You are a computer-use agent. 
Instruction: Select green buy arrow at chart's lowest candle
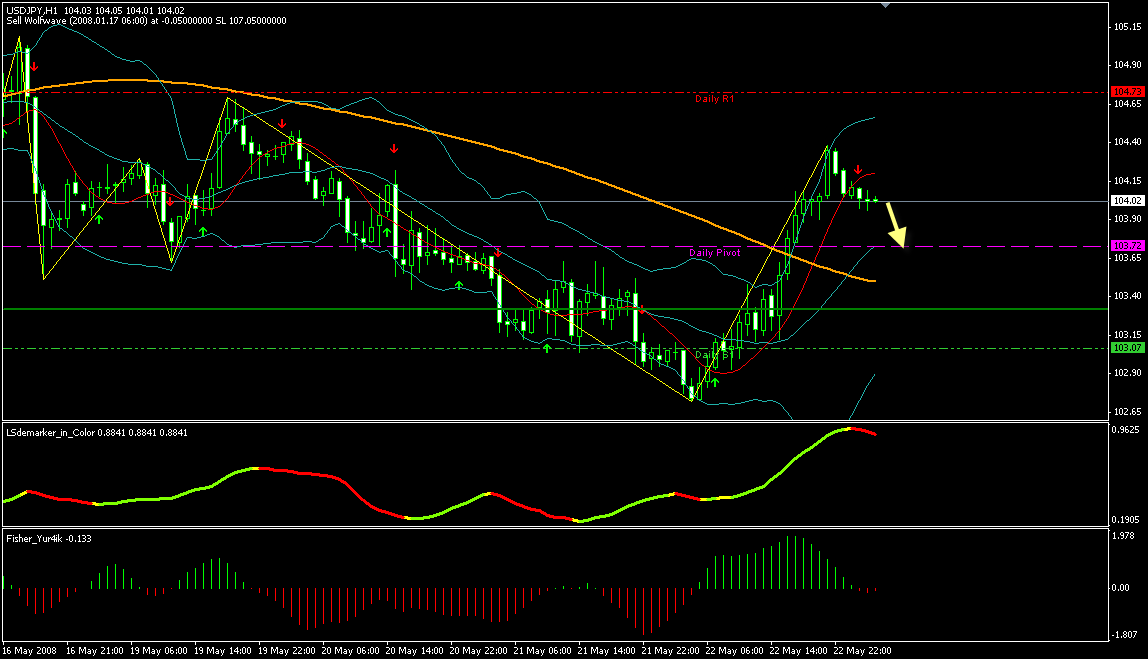pos(715,382)
